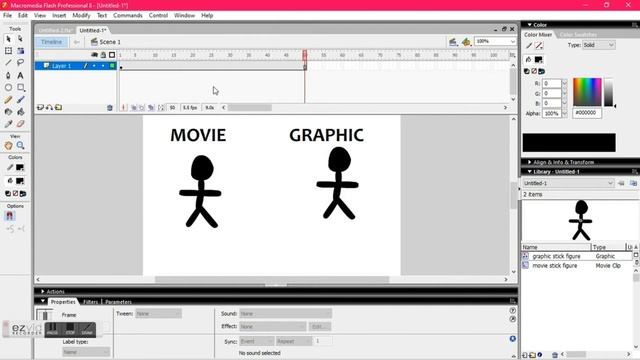Click the Swap Colors button in toolbox
This screenshot has height=360, width=640.
(x=23, y=194)
